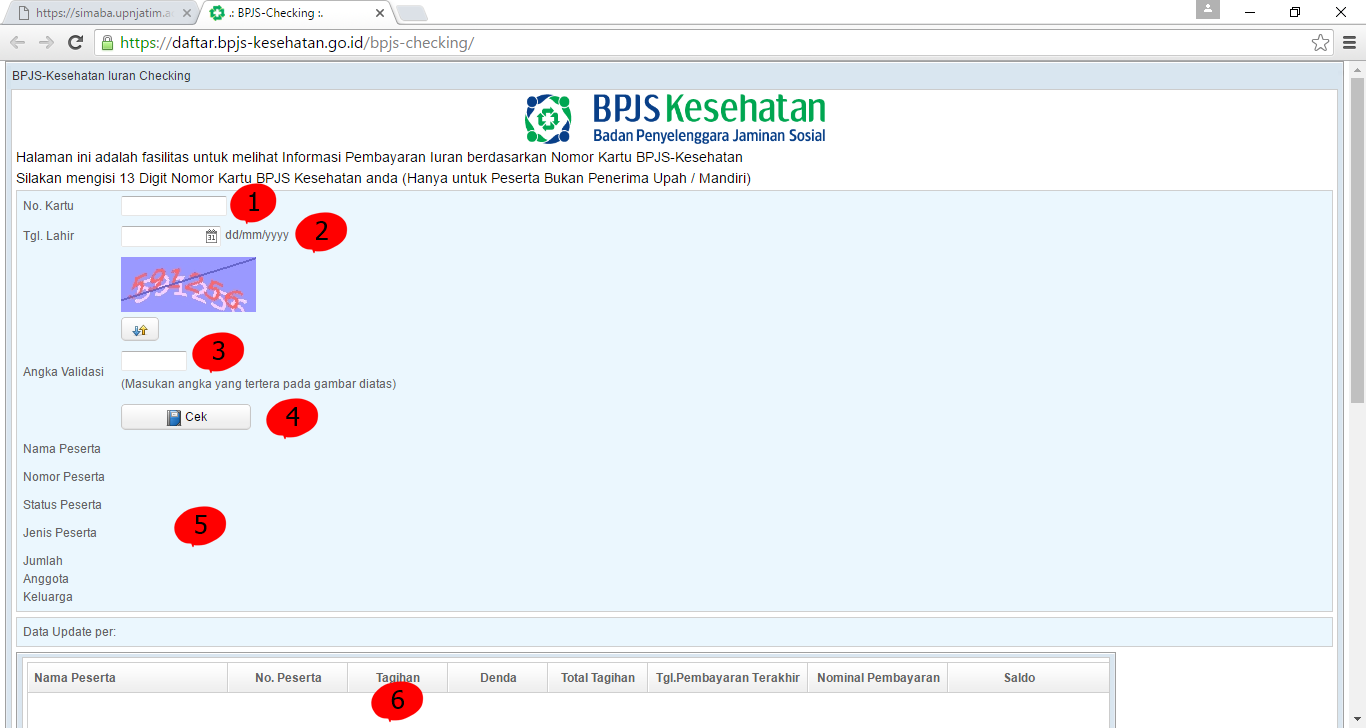Refresh the captcha with the arrows button
1366x728 pixels.
click(x=140, y=330)
